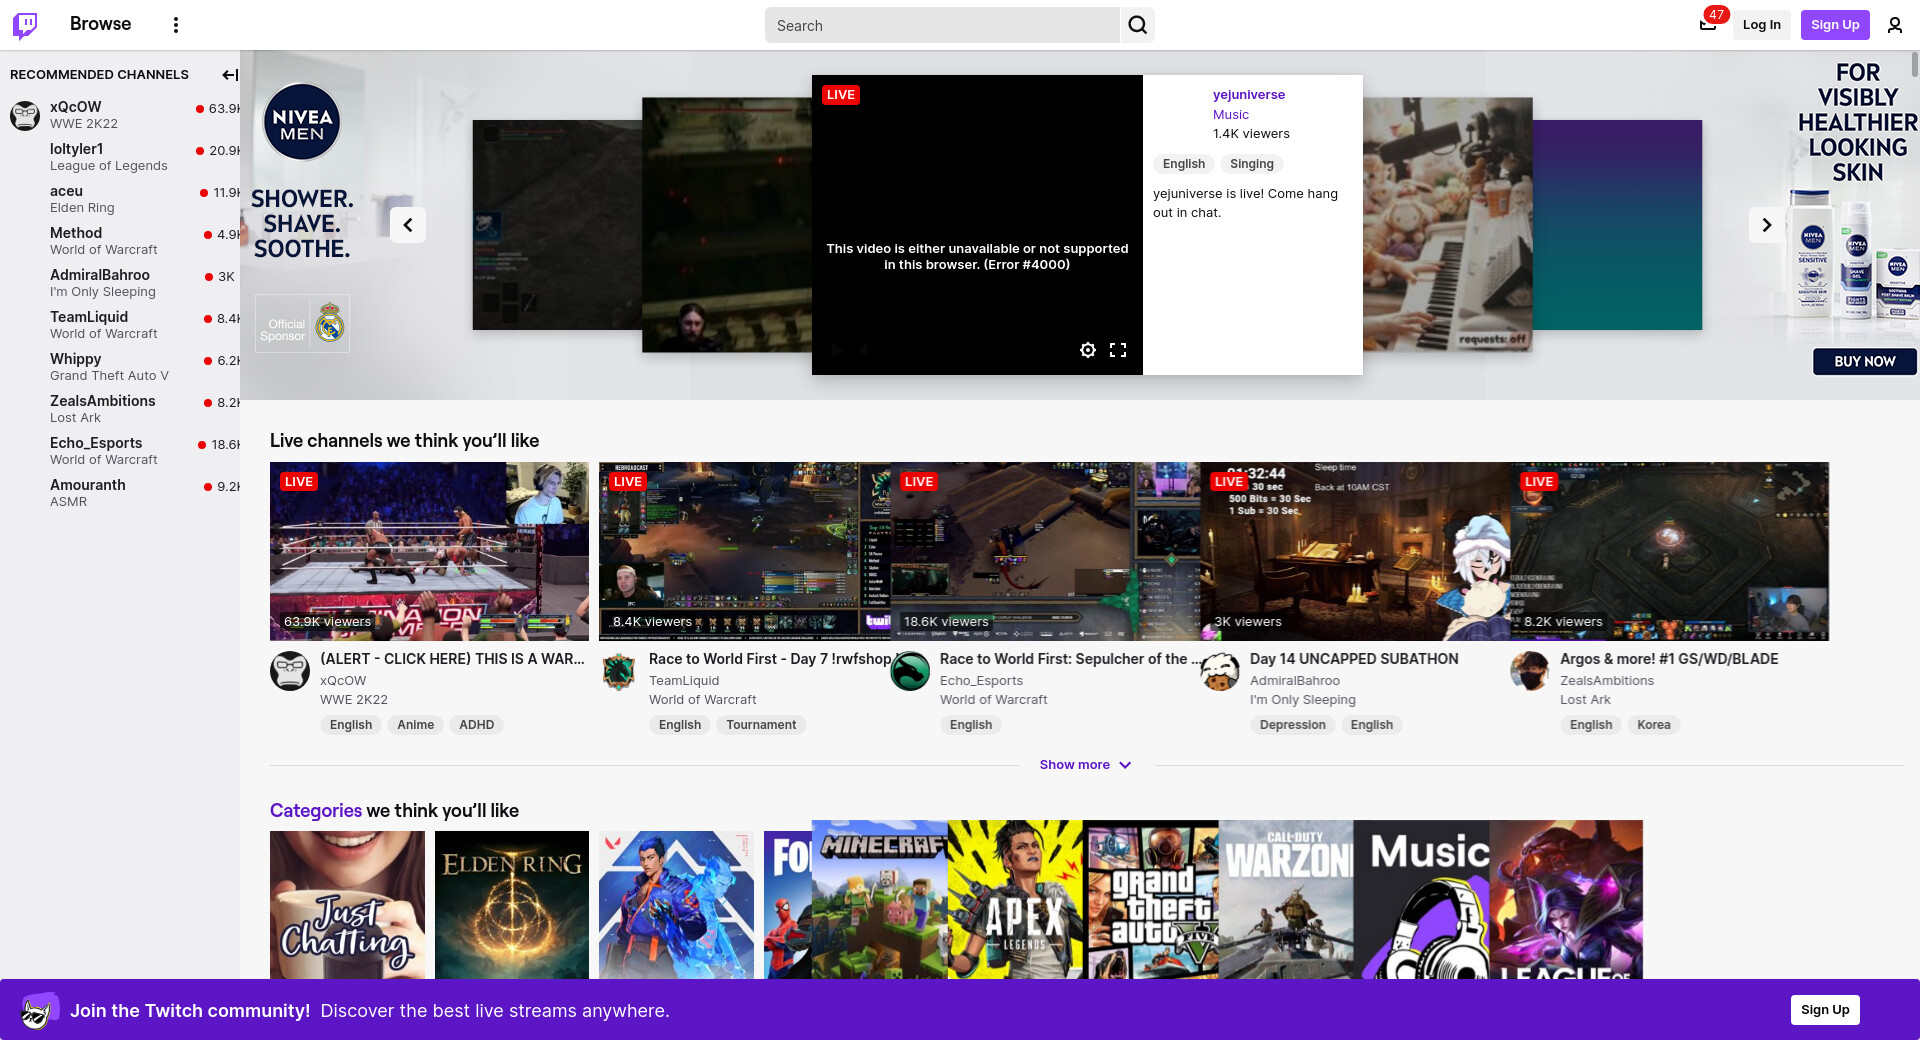Open xQcOW channel from sidebar
Screen dimensions: 1920x1040
[76, 107]
